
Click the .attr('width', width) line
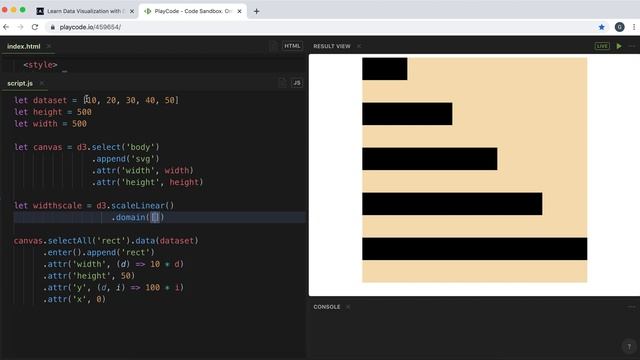tap(142, 170)
